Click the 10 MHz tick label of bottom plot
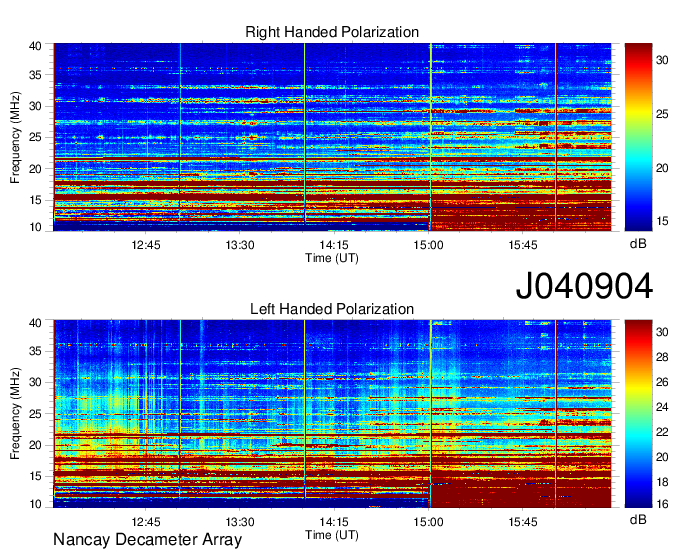 pos(35,504)
